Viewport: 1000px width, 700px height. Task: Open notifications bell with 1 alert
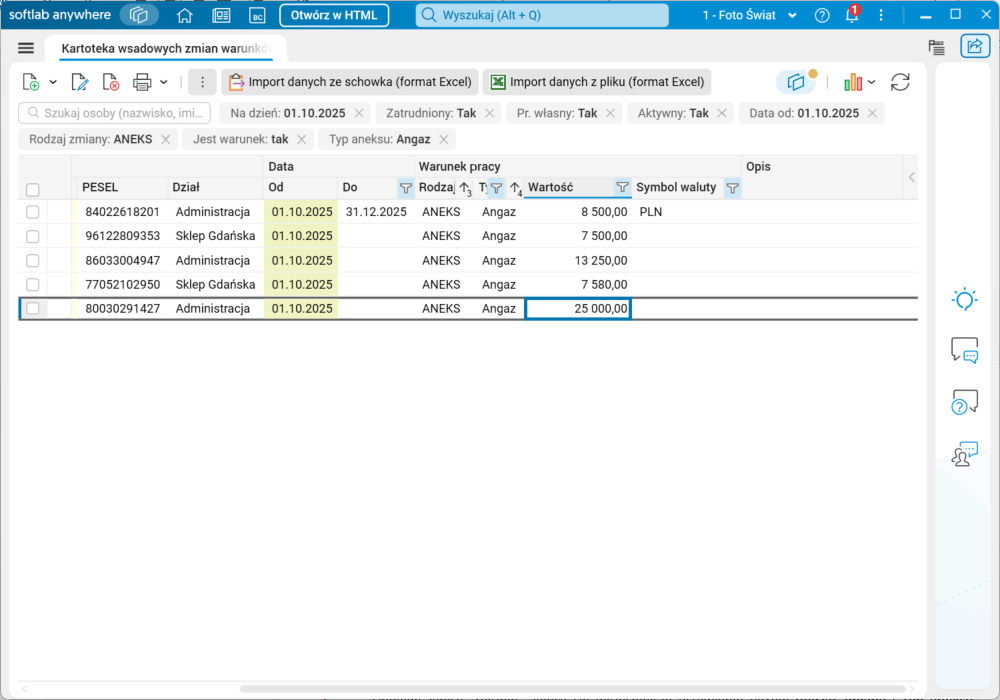tap(852, 14)
